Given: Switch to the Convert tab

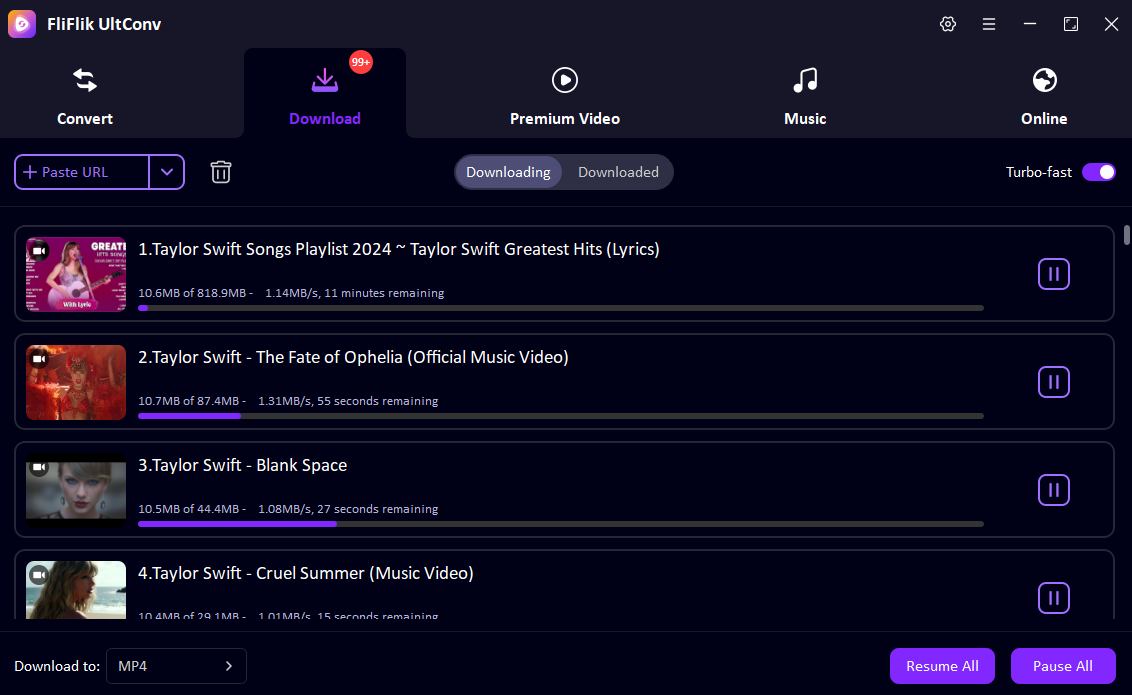Looking at the screenshot, I should click(x=85, y=95).
